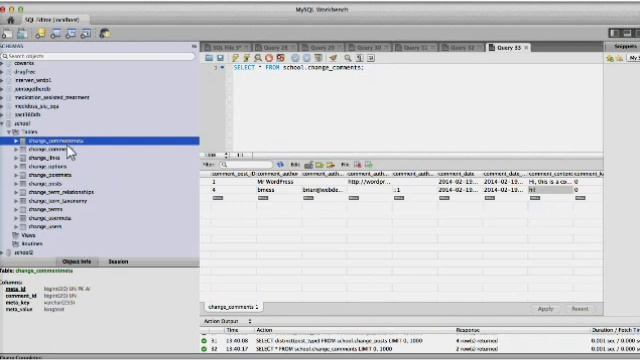The height and width of the screenshot is (360, 640).
Task: Open find panel magnifier icon
Action: pos(348,58)
